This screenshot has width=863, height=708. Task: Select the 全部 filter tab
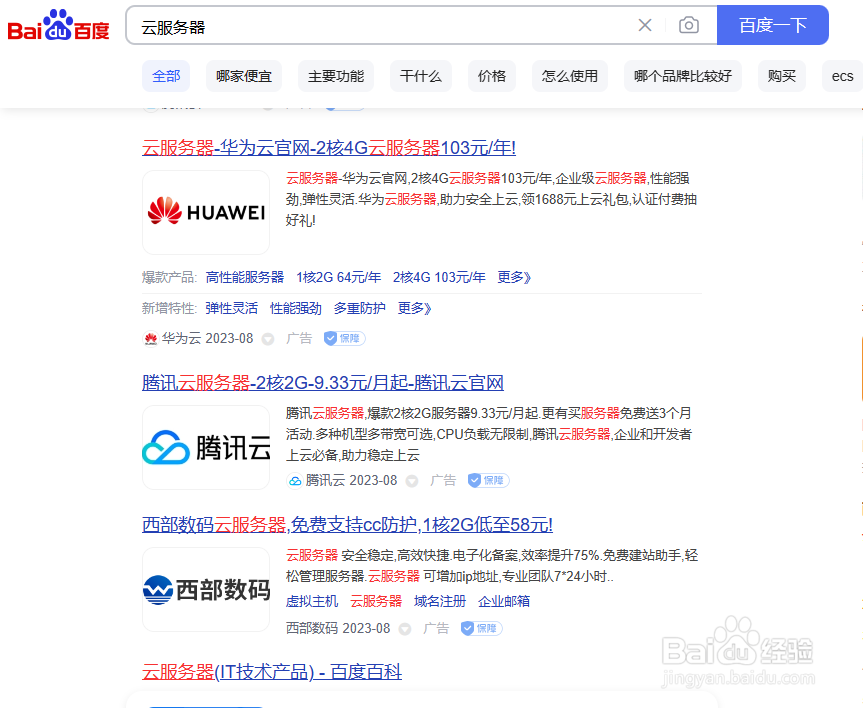coord(166,76)
